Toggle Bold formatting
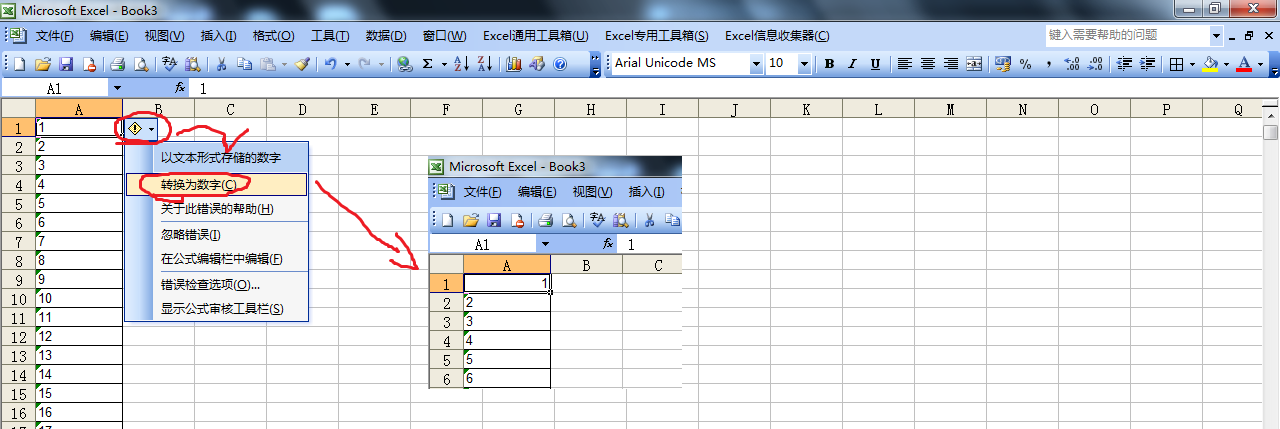This screenshot has width=1280, height=429. 829,64
